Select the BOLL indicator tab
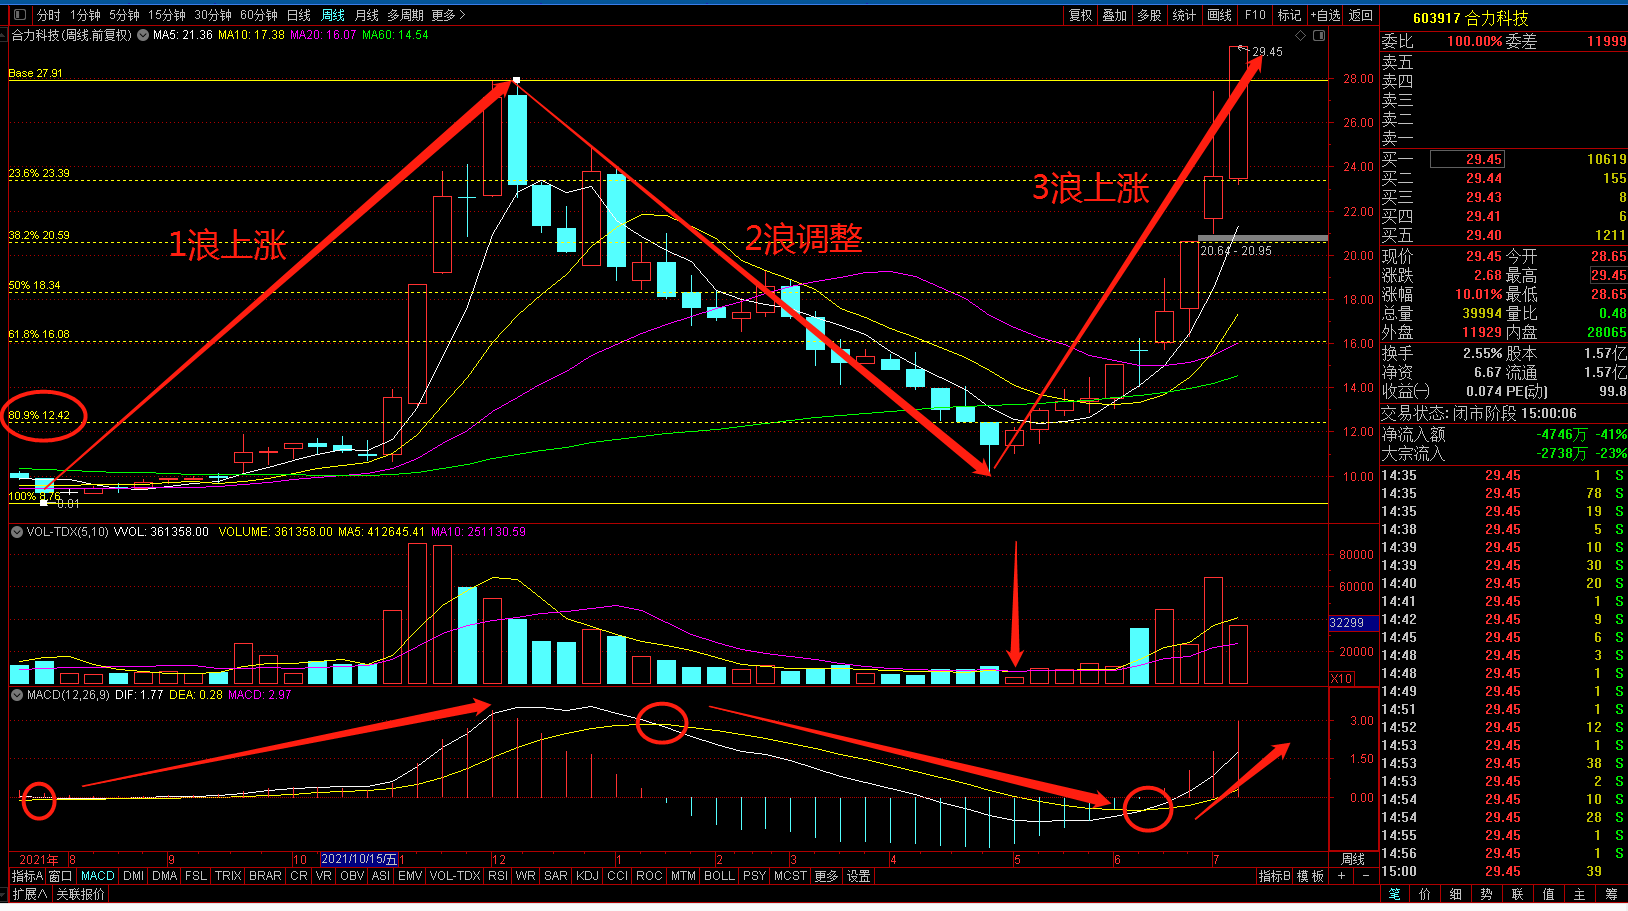The height and width of the screenshot is (911, 1628). [720, 876]
